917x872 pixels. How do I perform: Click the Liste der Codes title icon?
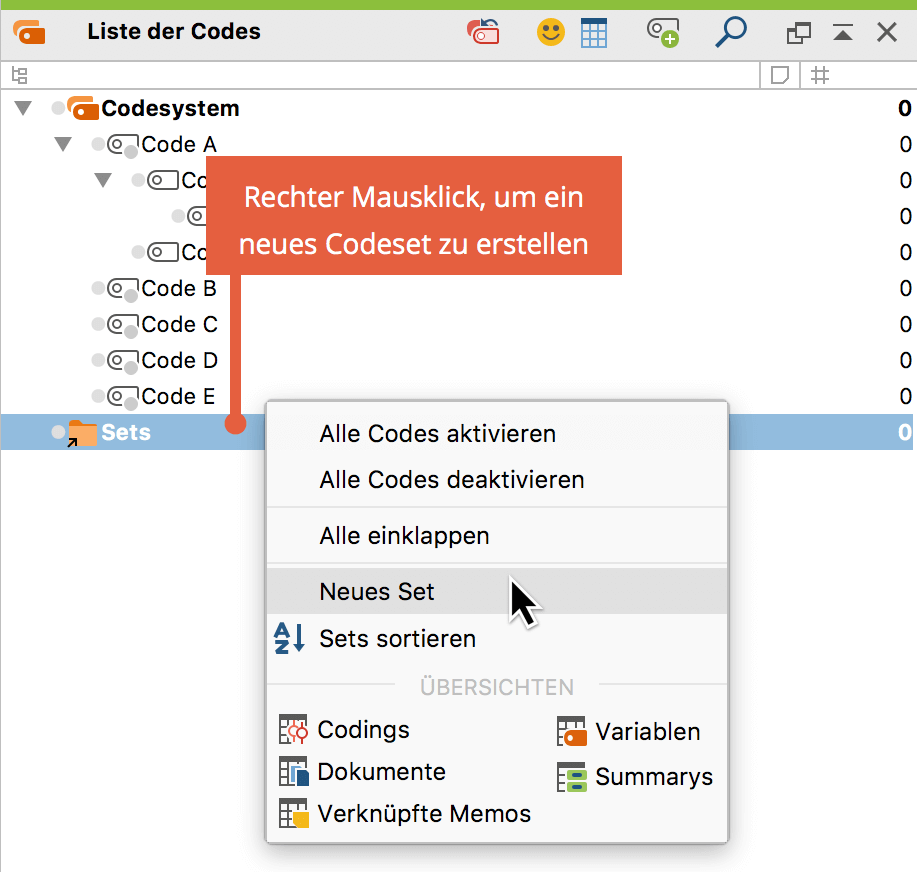pyautogui.click(x=29, y=32)
